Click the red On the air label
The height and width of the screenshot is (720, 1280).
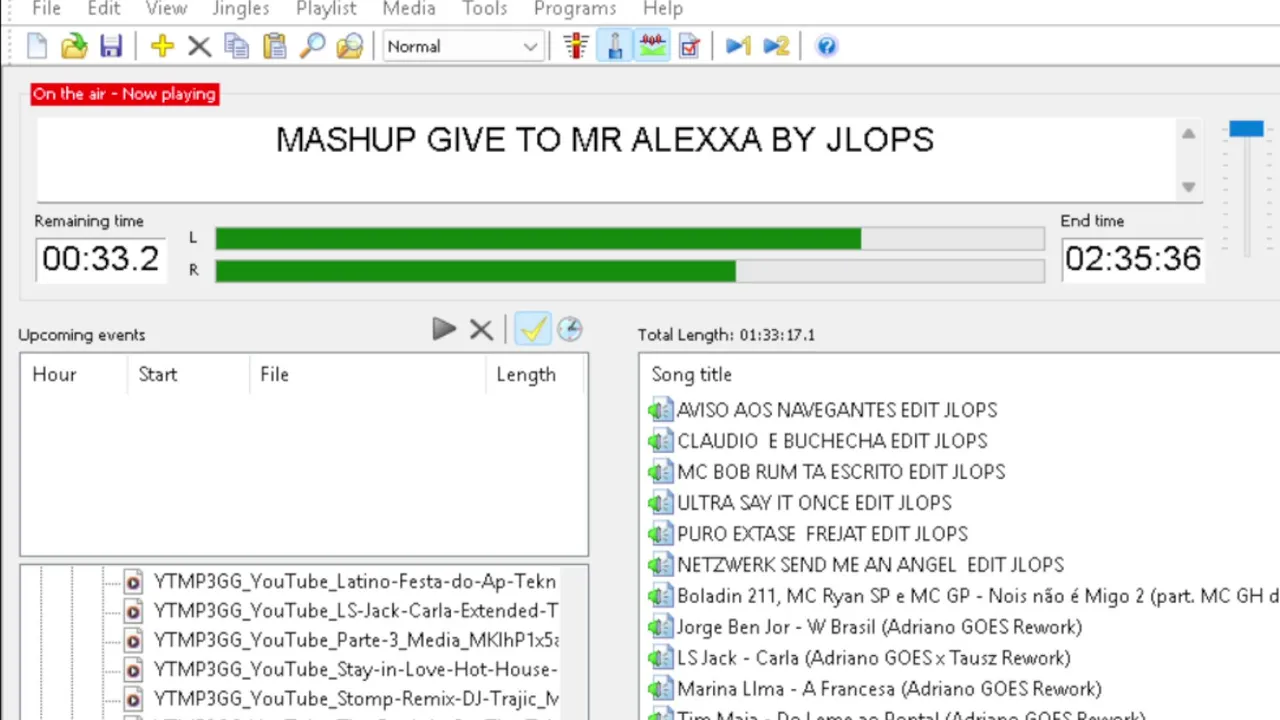(x=124, y=94)
